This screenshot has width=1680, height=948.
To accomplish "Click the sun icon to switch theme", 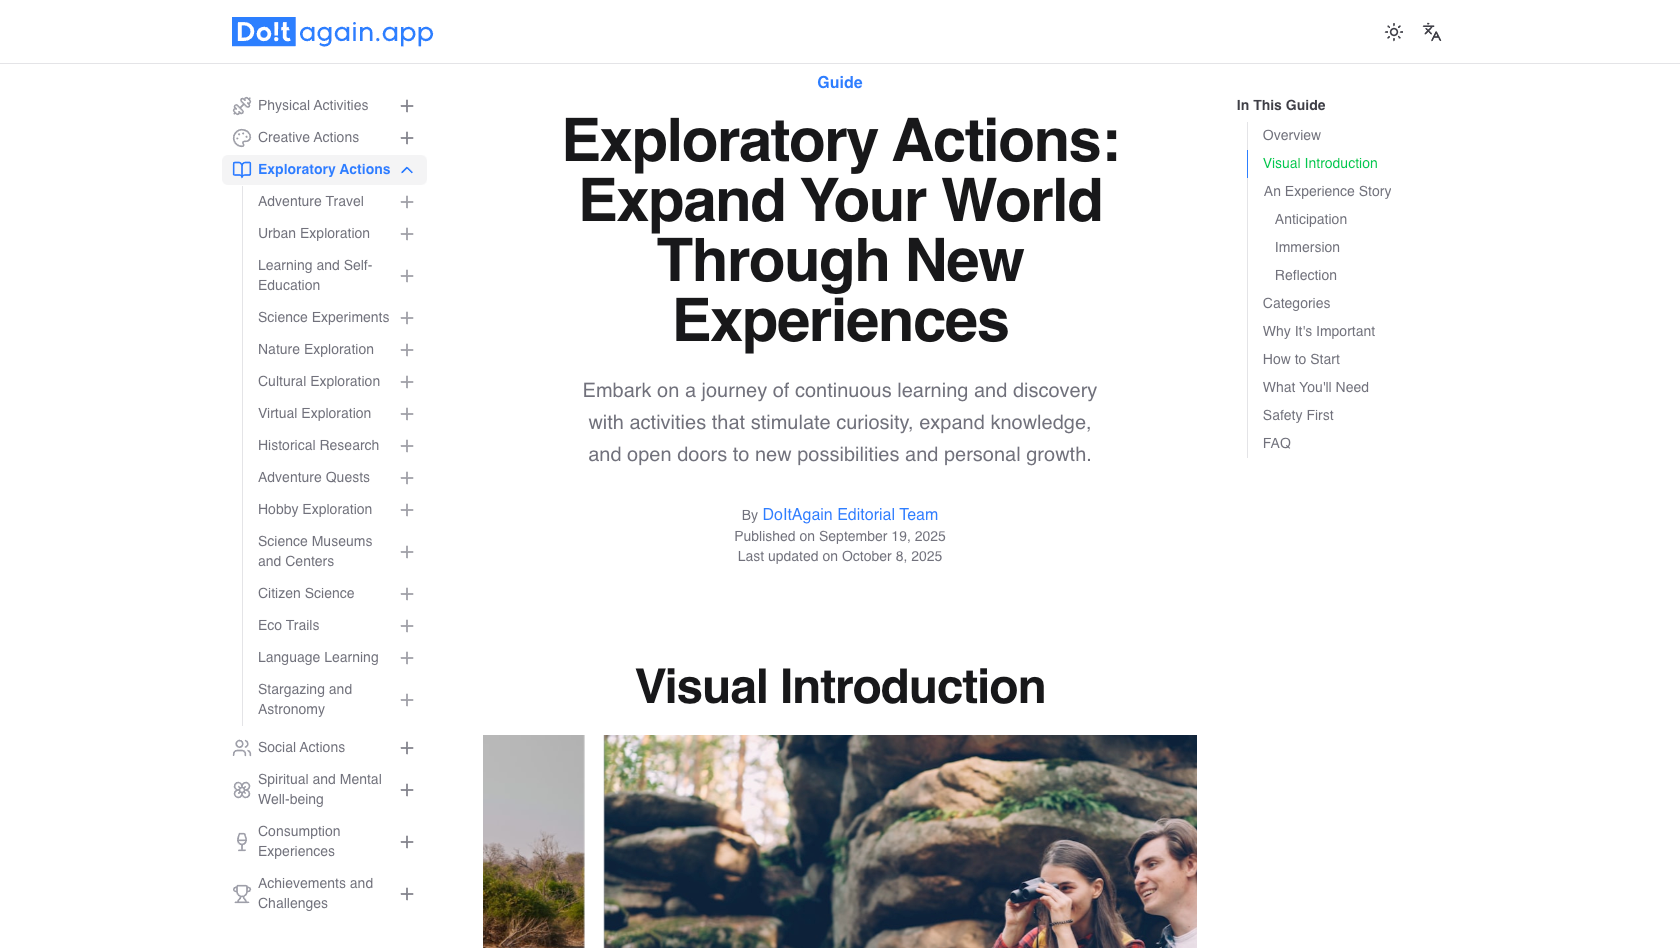I will pyautogui.click(x=1393, y=32).
